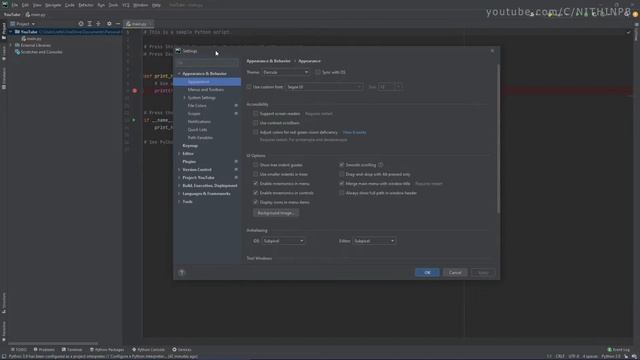Click the green run arrow in editor gutter
The height and width of the screenshot is (360, 640).
pyautogui.click(x=133, y=120)
